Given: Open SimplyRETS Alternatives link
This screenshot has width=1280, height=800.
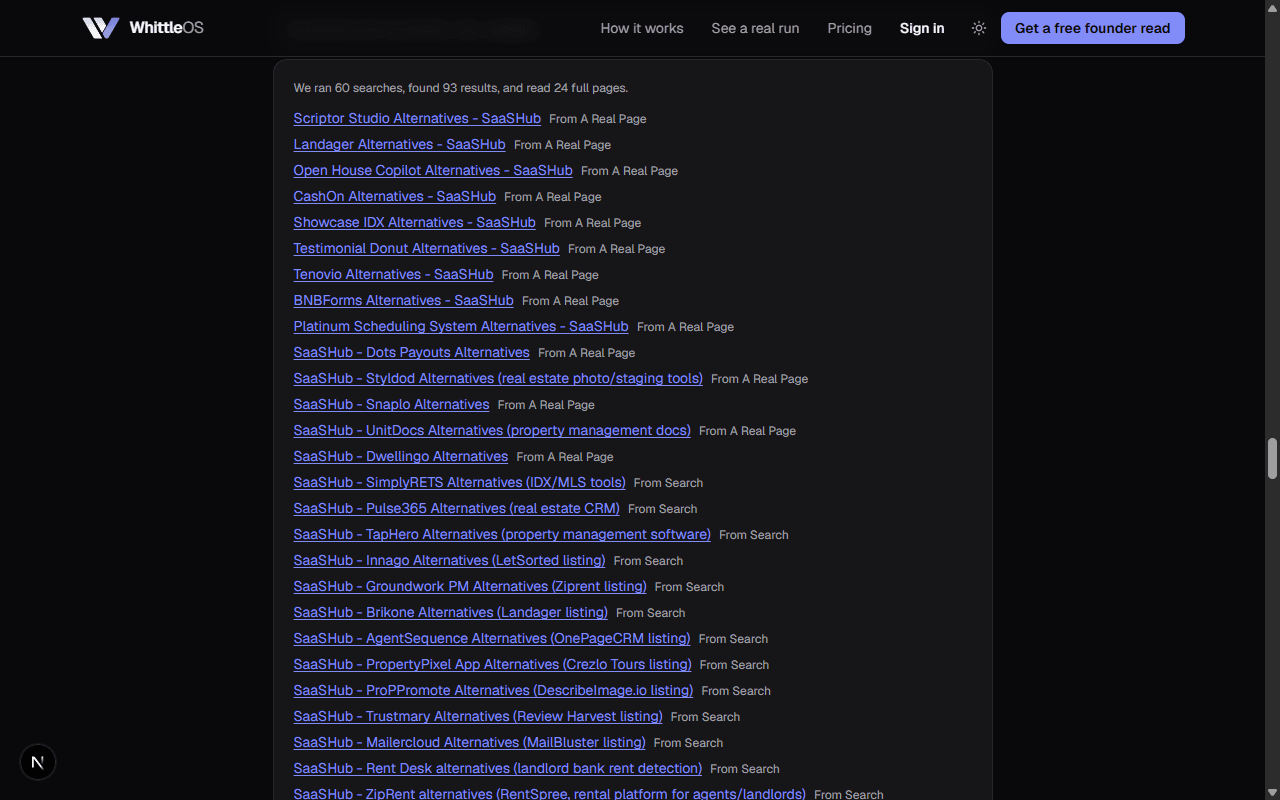Looking at the screenshot, I should pyautogui.click(x=459, y=482).
